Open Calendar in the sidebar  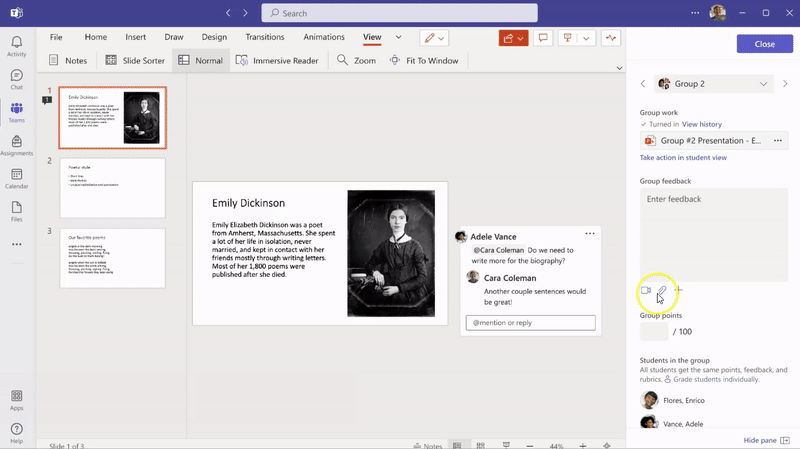click(x=16, y=179)
